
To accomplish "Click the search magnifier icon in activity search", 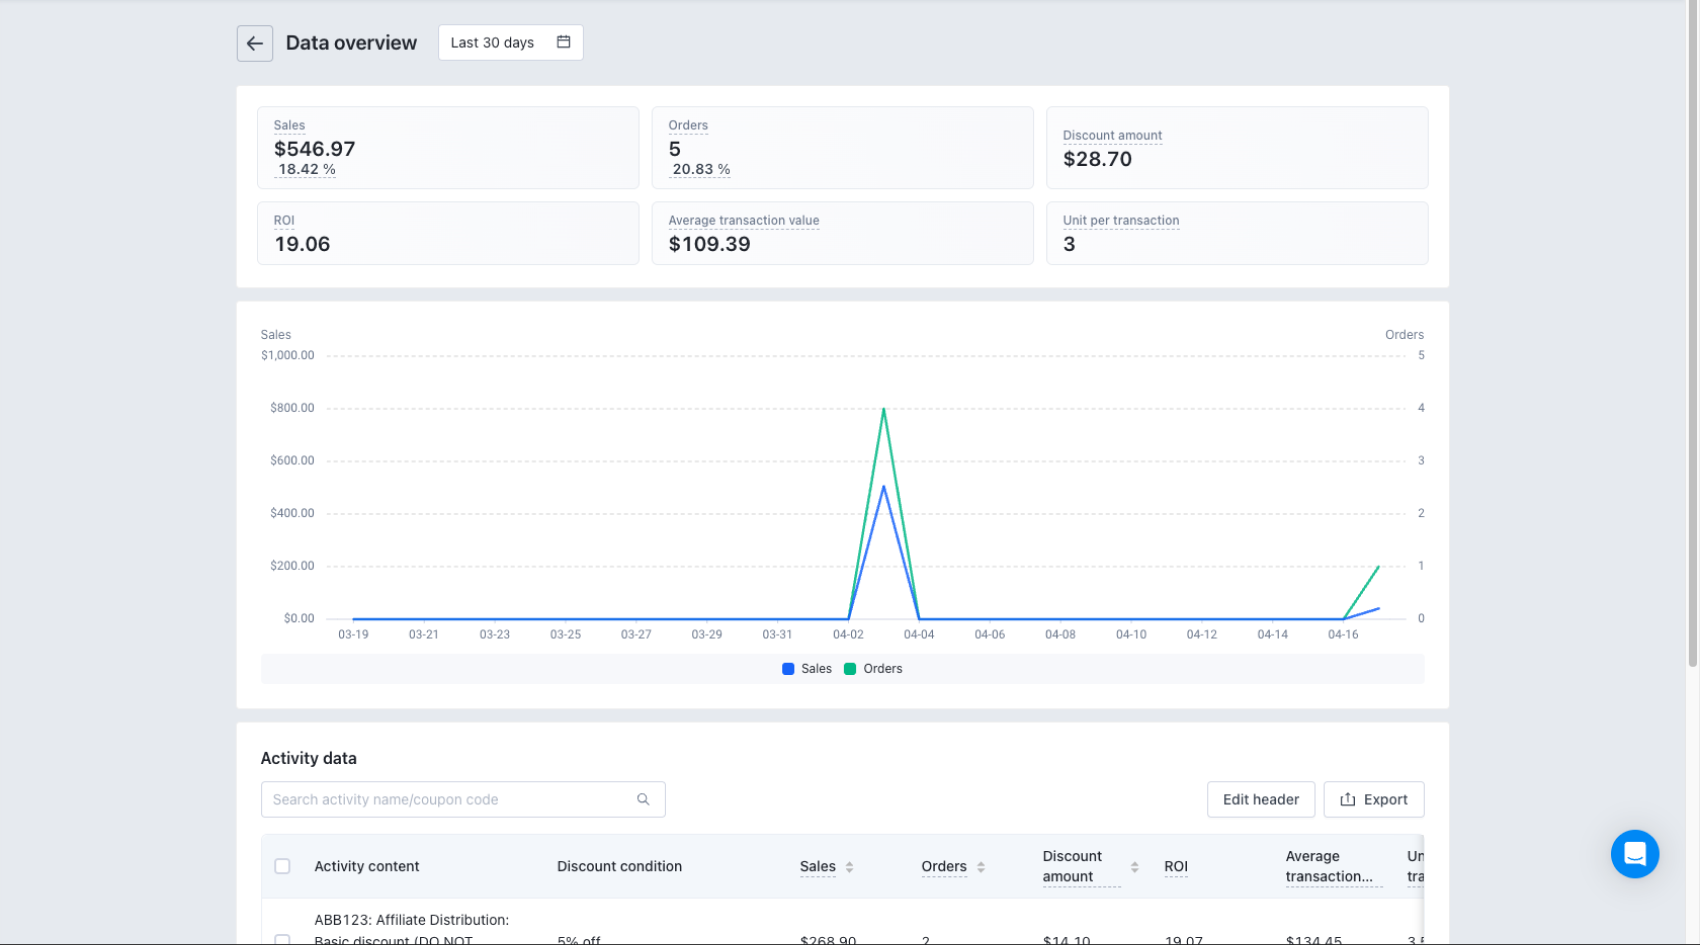I will (643, 799).
